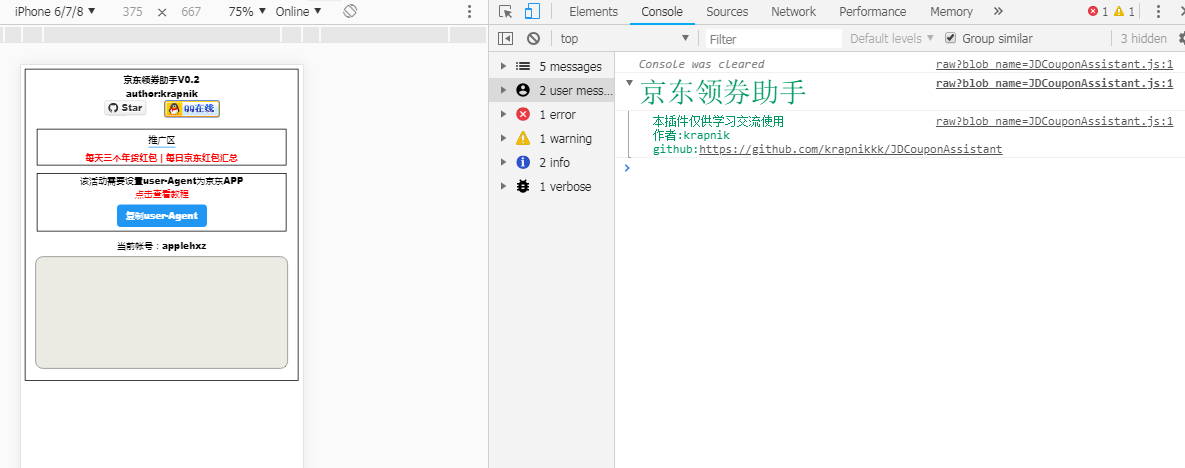
Task: Open device toolbar more options menu
Action: point(469,11)
